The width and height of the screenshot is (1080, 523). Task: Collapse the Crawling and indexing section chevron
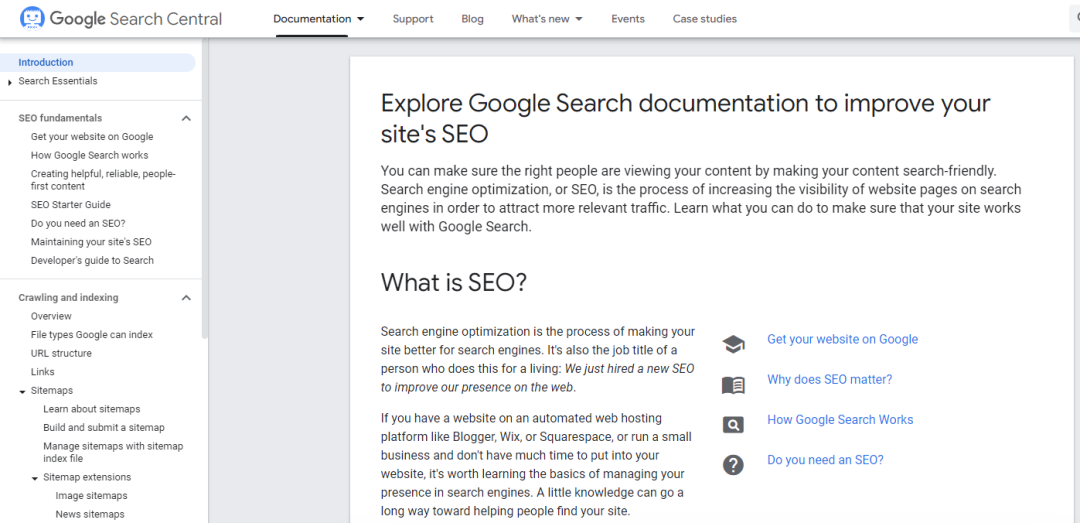pyautogui.click(x=186, y=298)
